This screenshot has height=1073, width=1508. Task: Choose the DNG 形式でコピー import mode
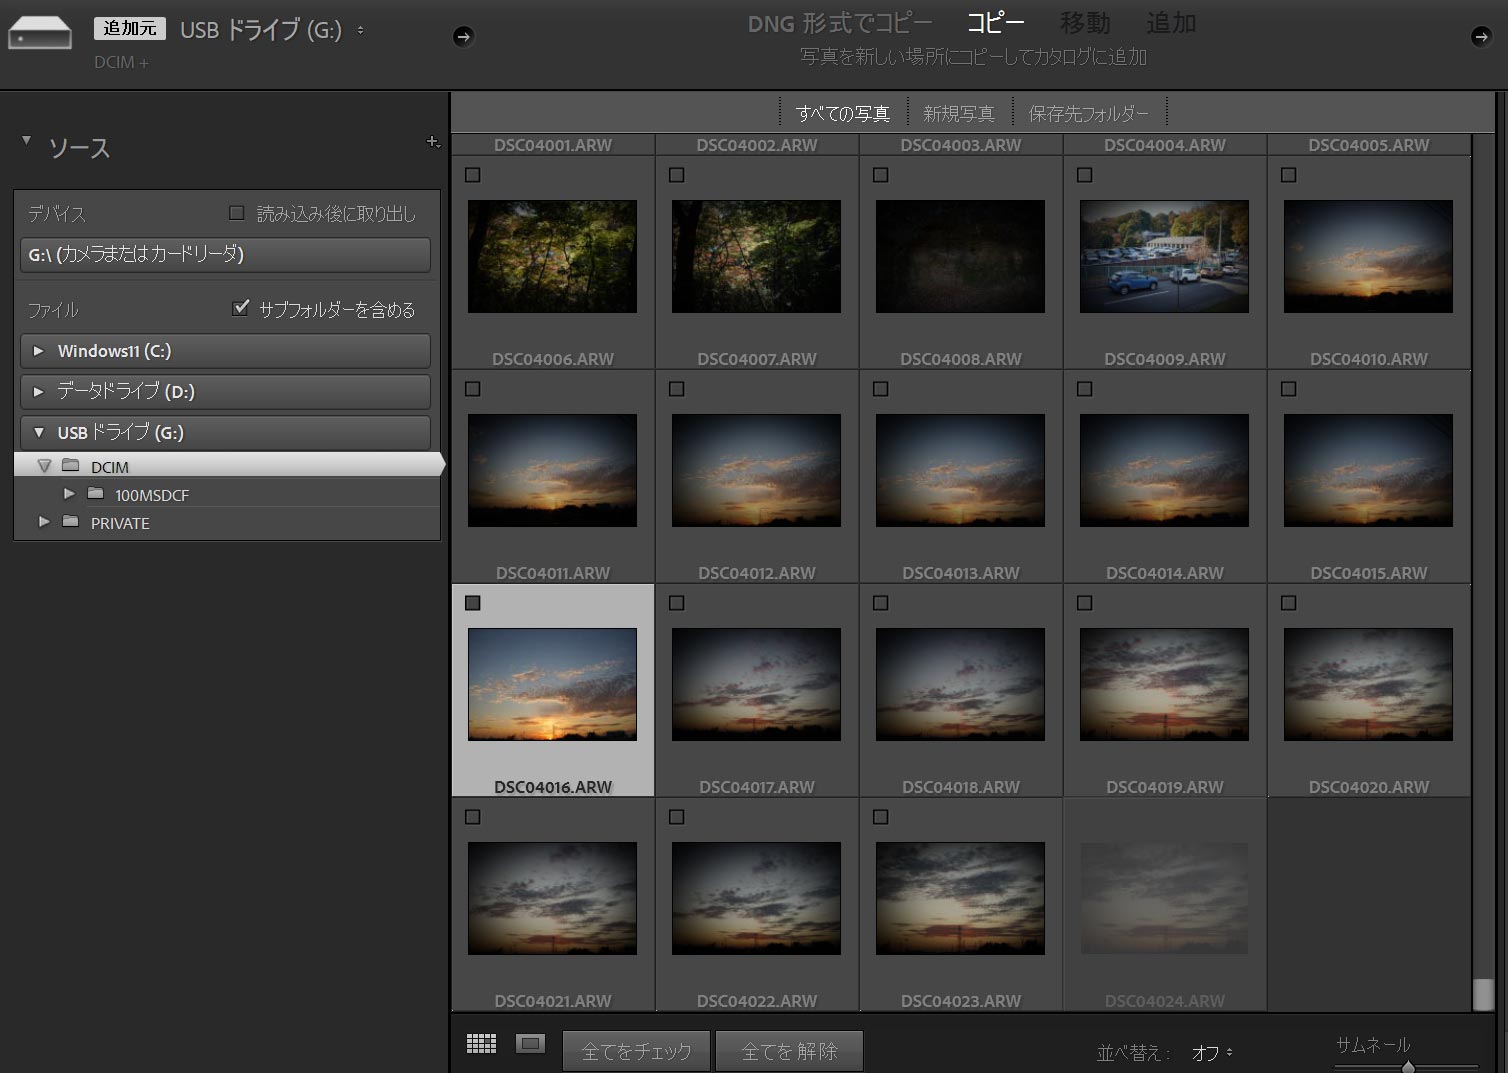pyautogui.click(x=839, y=23)
